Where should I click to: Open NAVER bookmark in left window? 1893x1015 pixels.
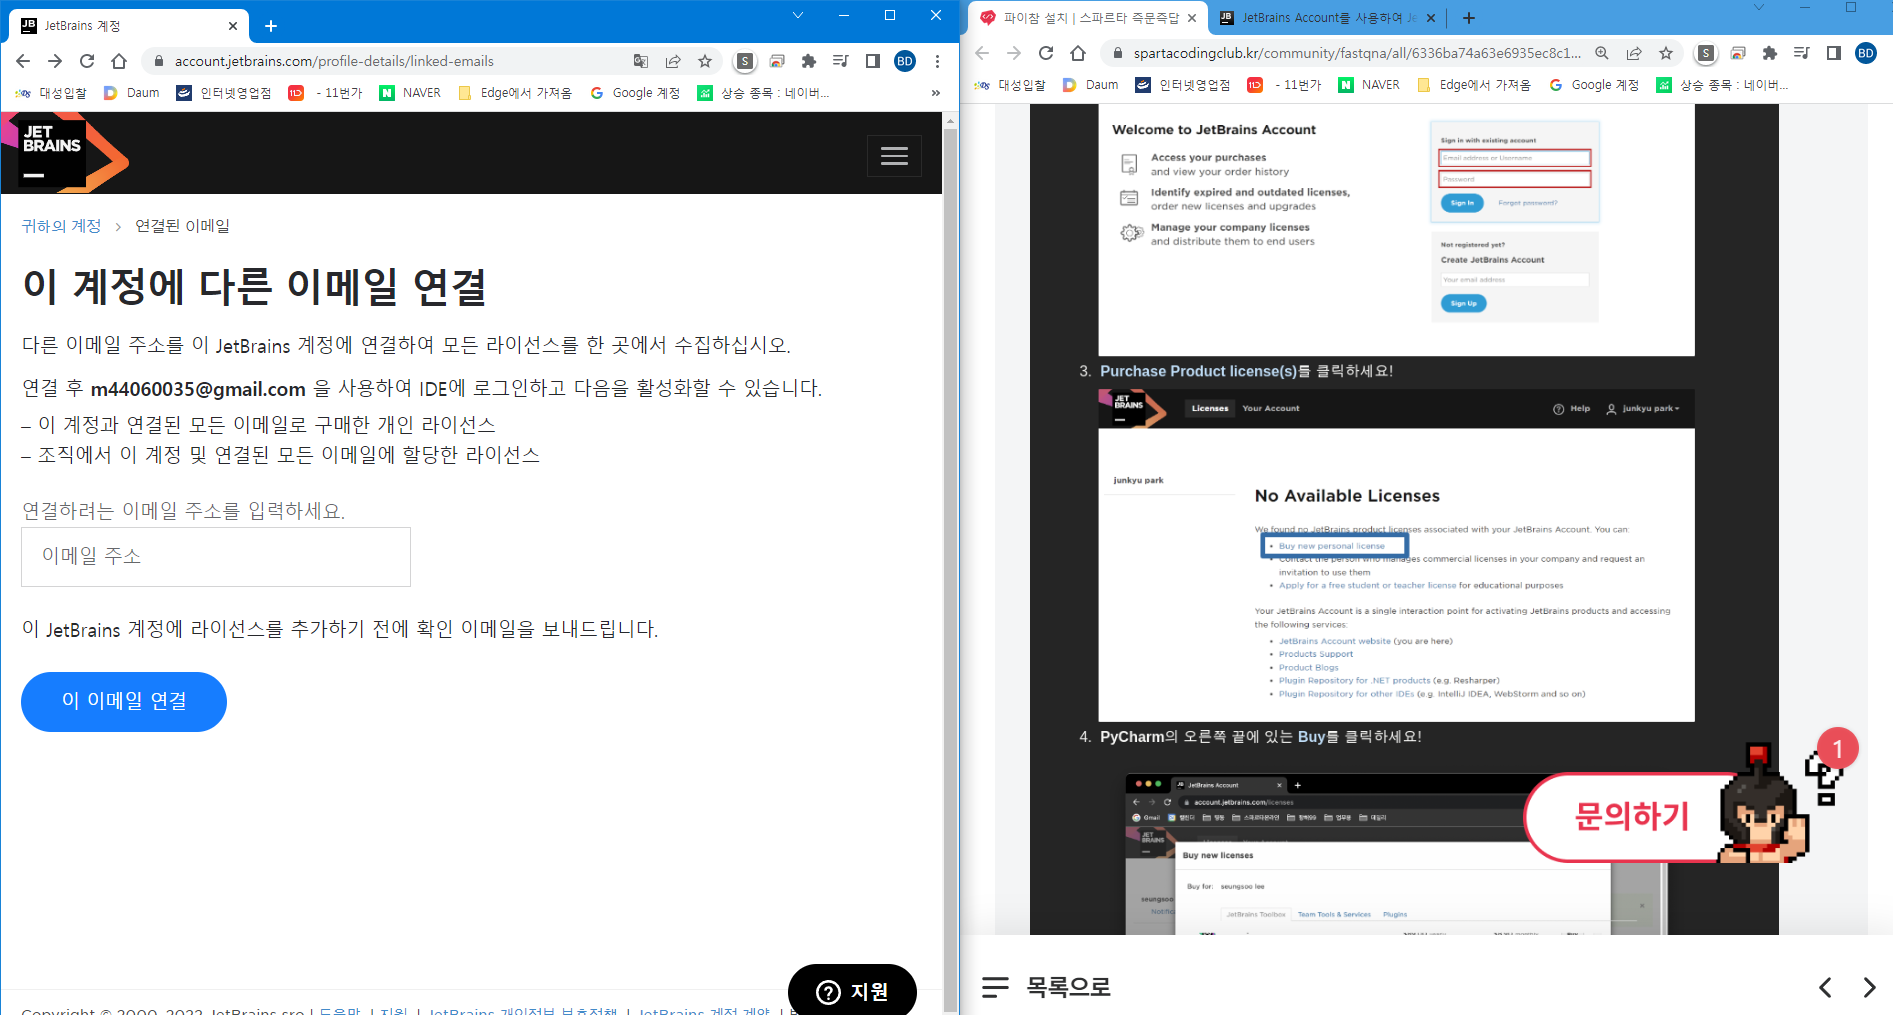point(410,93)
